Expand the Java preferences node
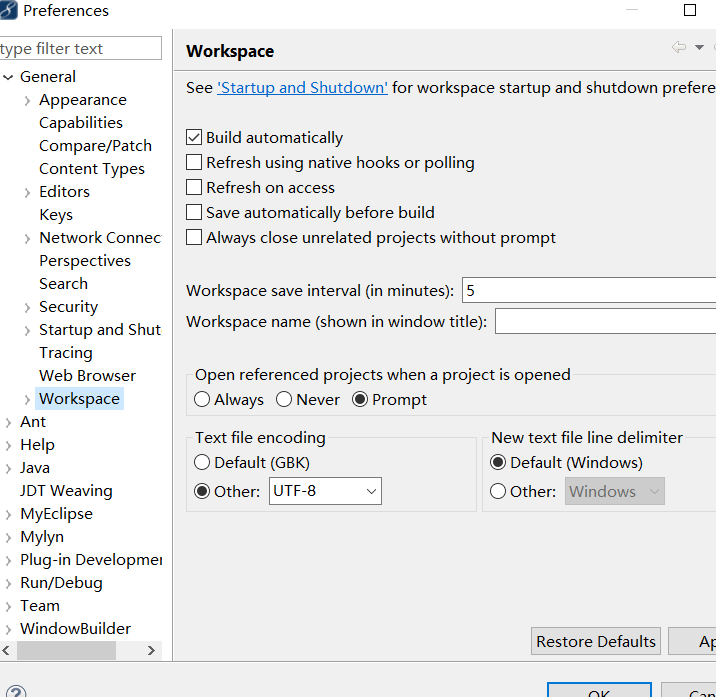 click(x=8, y=469)
